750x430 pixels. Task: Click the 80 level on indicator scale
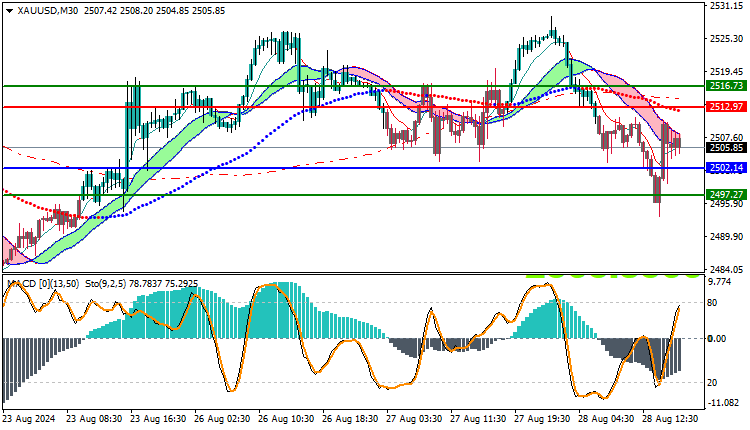click(x=712, y=303)
